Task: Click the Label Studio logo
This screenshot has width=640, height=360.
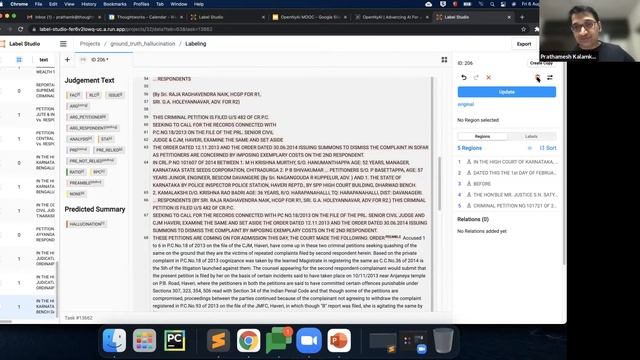Action: [x=20, y=44]
